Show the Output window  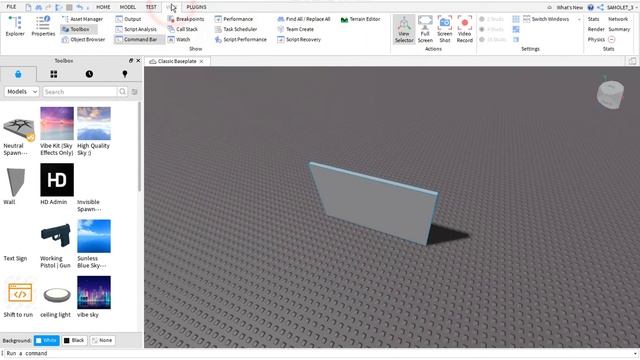[128, 19]
